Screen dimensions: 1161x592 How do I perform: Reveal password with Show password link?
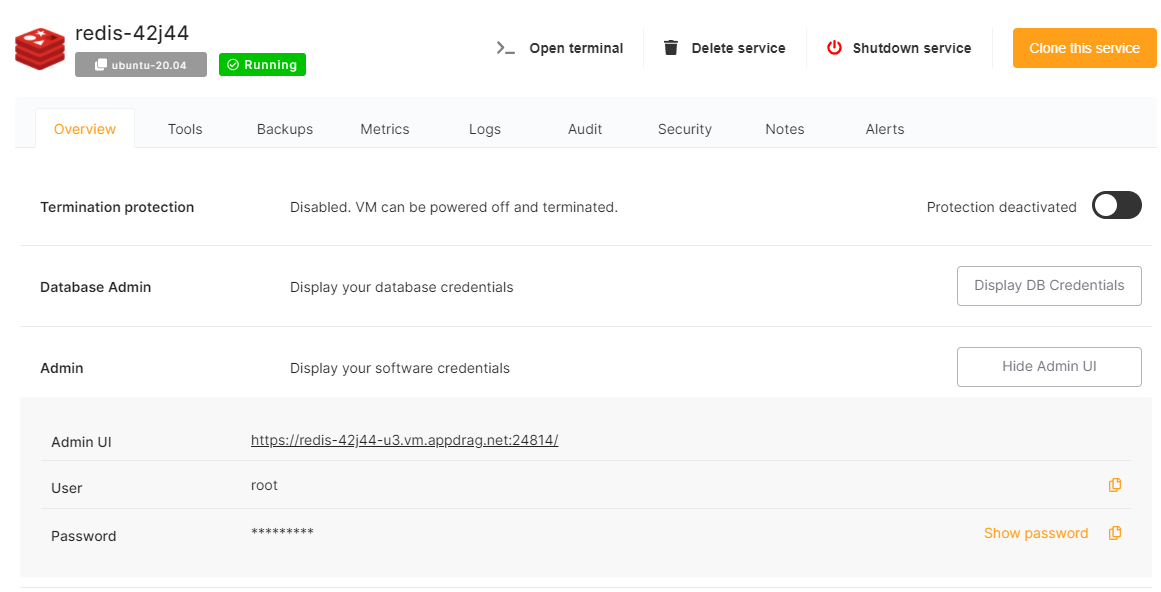1035,533
